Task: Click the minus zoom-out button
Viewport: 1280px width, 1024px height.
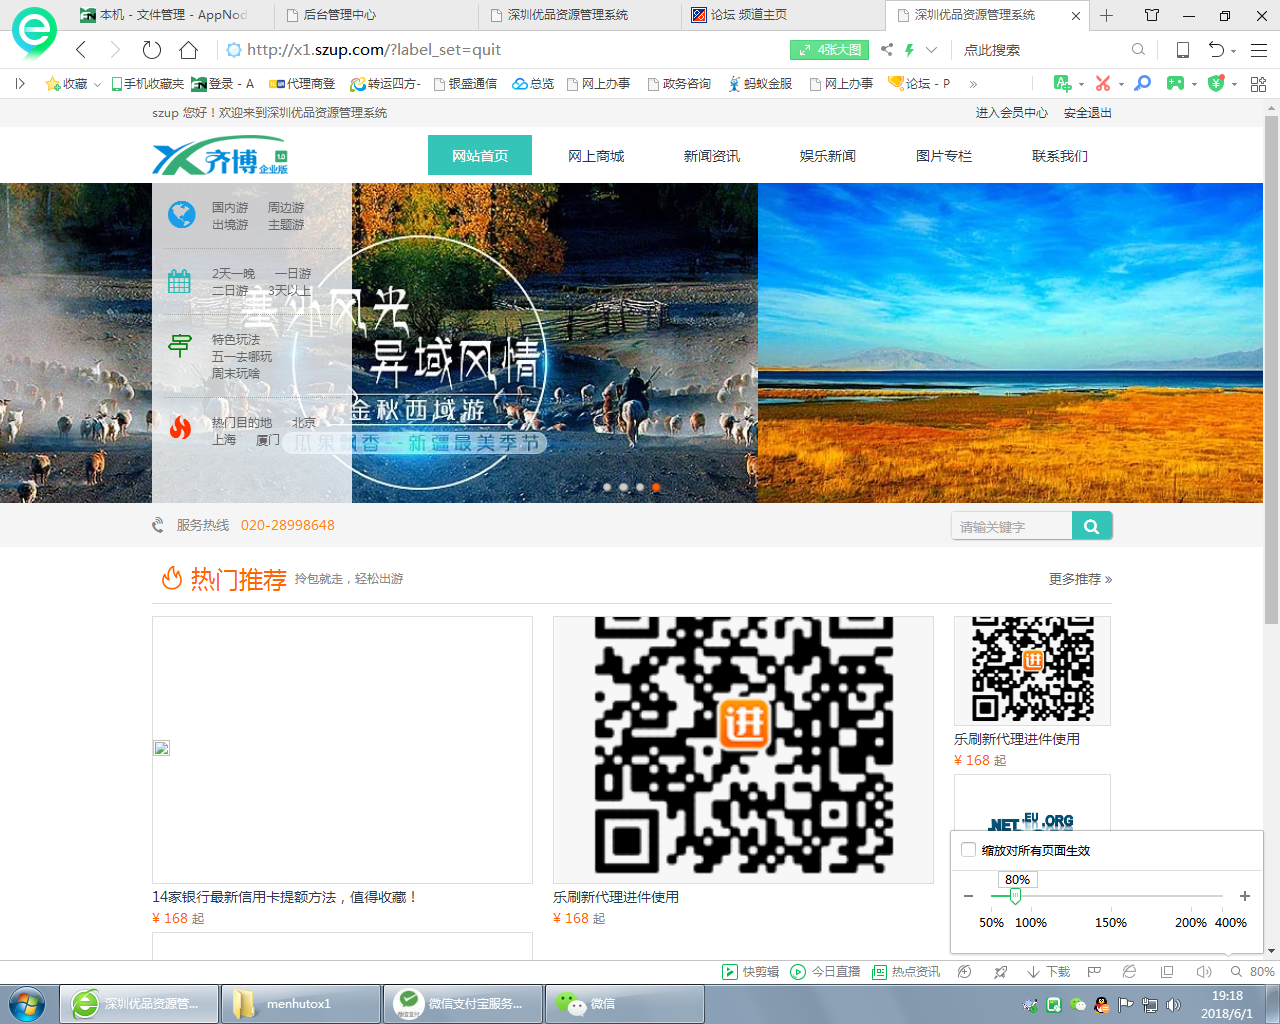Action: pos(968,896)
